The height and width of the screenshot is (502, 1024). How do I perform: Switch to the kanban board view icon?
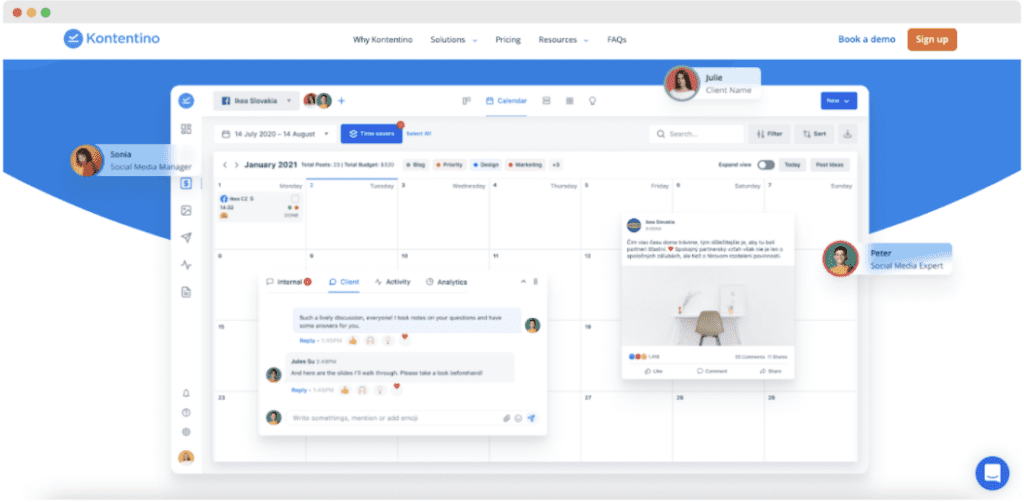(x=466, y=101)
